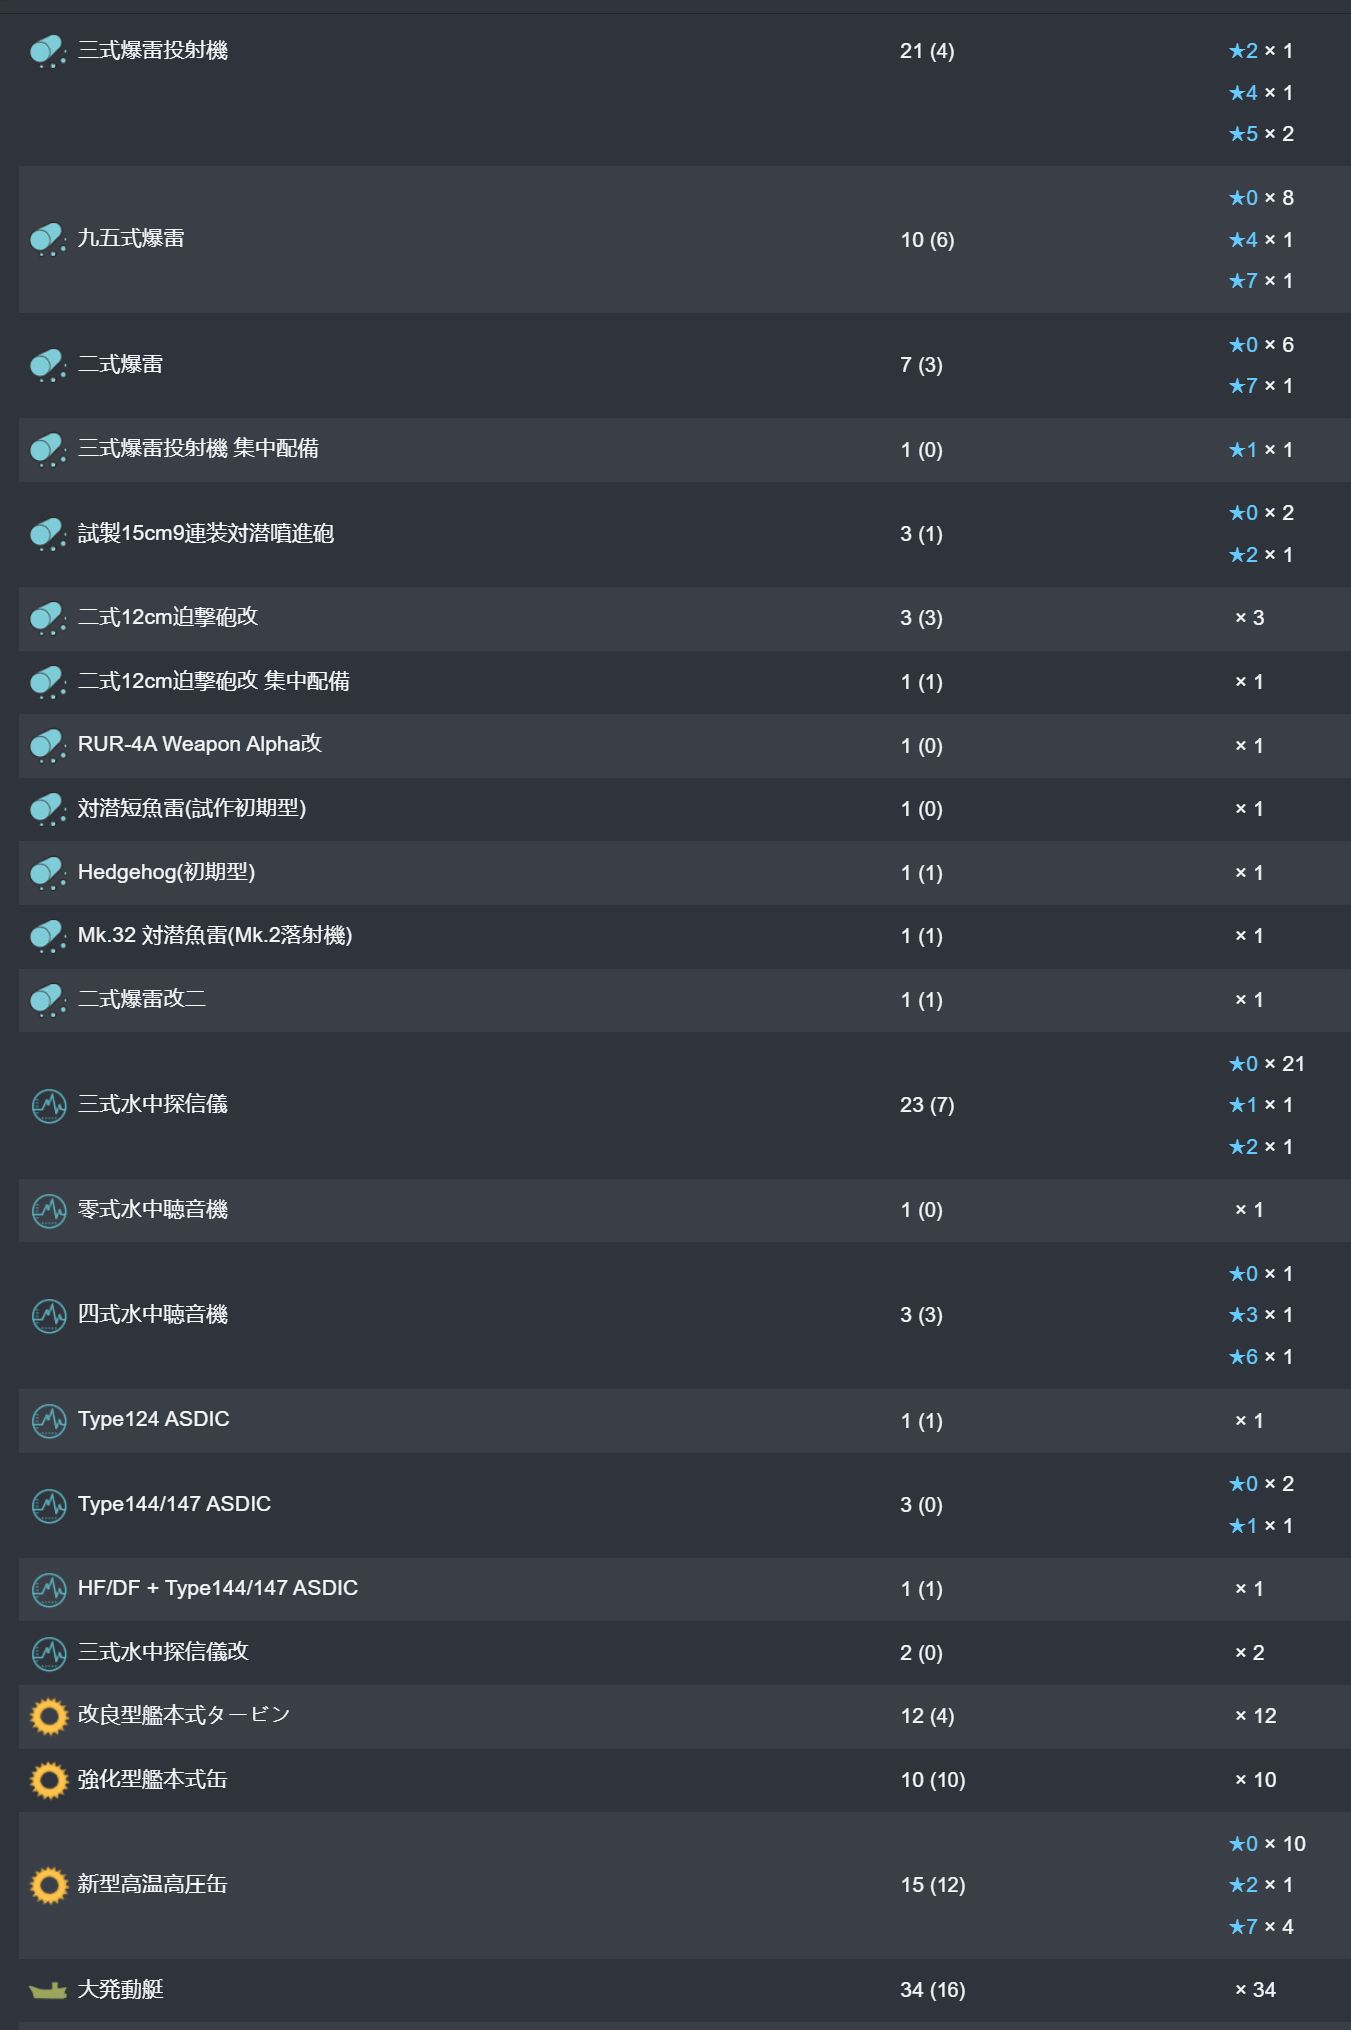Open the 二式爆雷 equipment row
Screen dimensions: 1351x2030
pyautogui.click(x=684, y=365)
